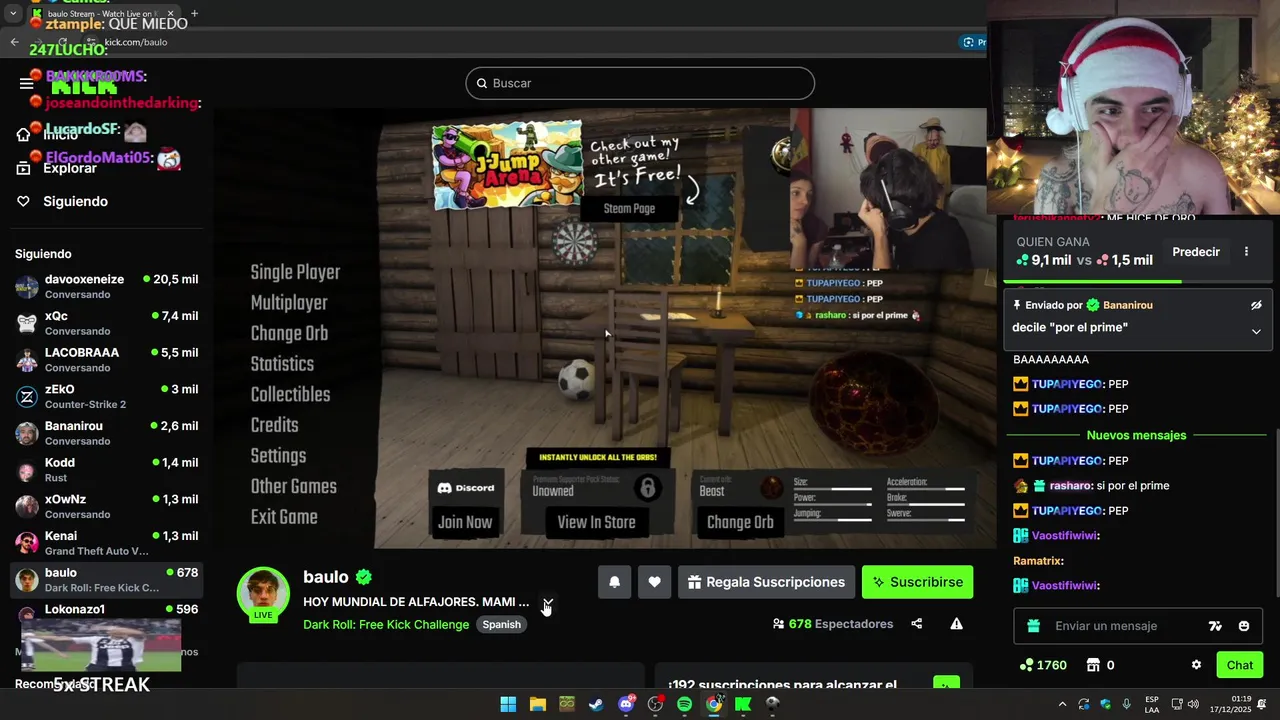Click the Spanish language tag
This screenshot has width=1280, height=720.
tap(501, 624)
